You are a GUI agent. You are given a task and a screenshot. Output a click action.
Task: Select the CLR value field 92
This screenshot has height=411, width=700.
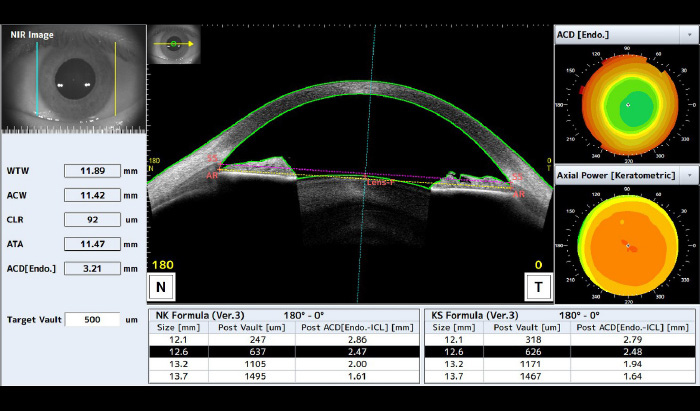pos(92,220)
